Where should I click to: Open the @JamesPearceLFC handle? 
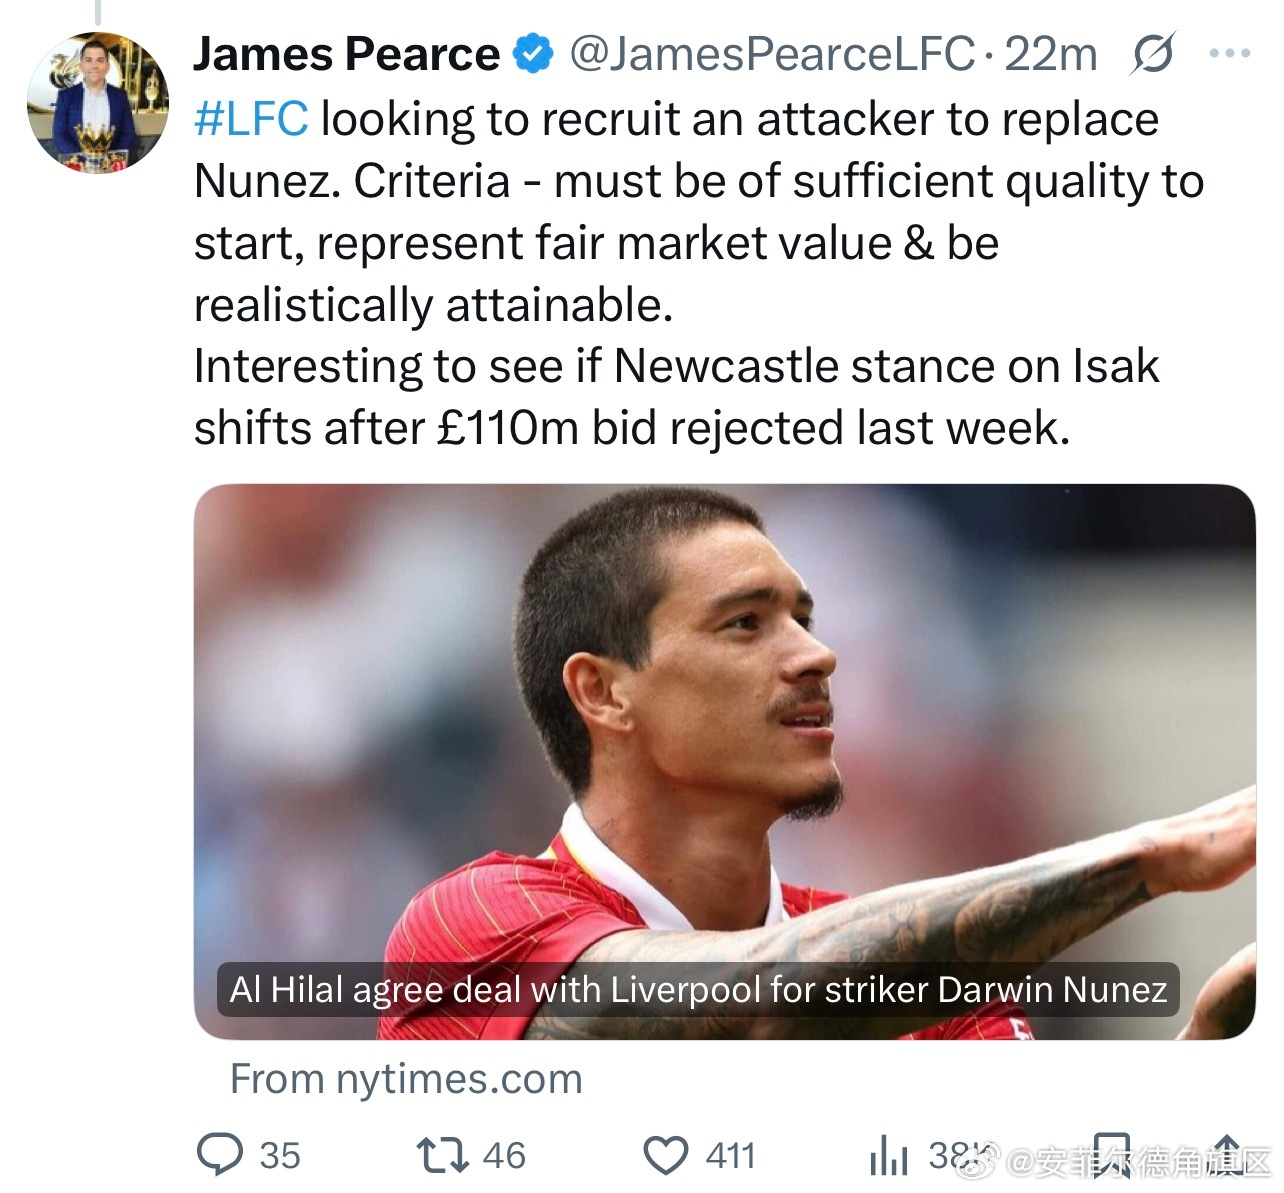click(x=772, y=54)
